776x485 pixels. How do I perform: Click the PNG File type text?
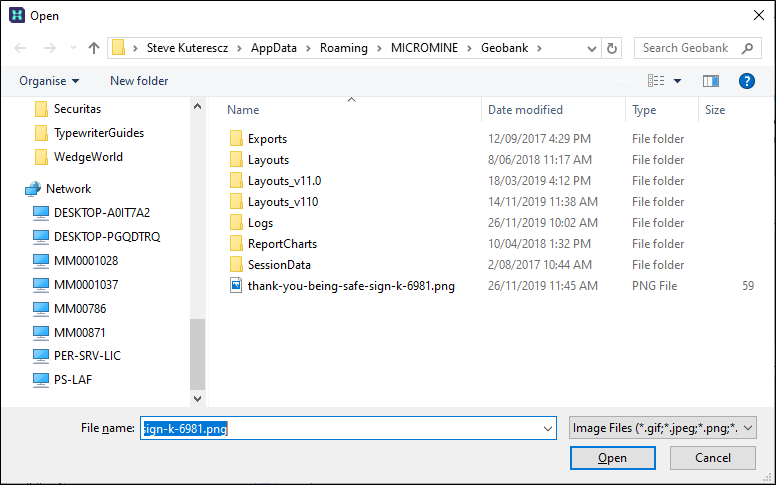654,286
